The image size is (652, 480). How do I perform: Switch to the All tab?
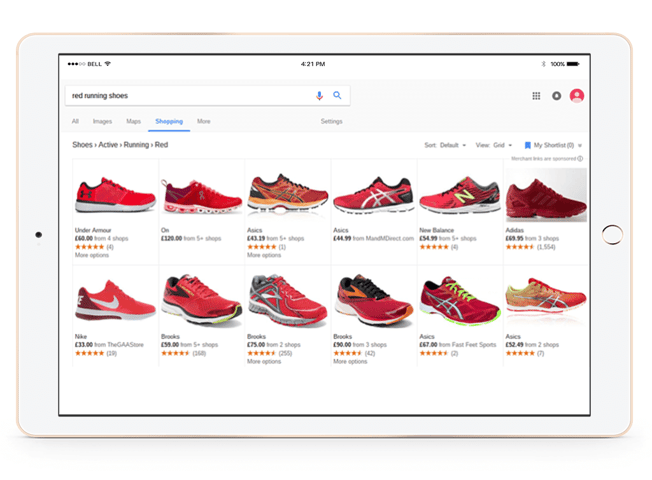click(75, 121)
